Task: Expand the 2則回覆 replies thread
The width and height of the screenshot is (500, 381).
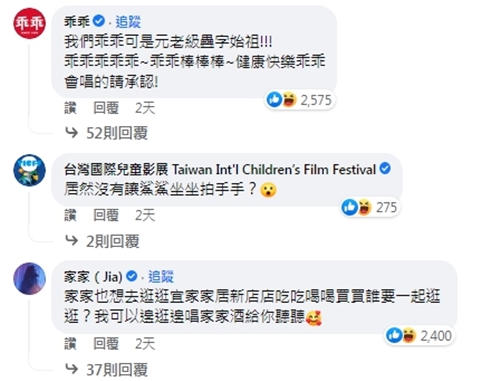Action: [x=113, y=241]
